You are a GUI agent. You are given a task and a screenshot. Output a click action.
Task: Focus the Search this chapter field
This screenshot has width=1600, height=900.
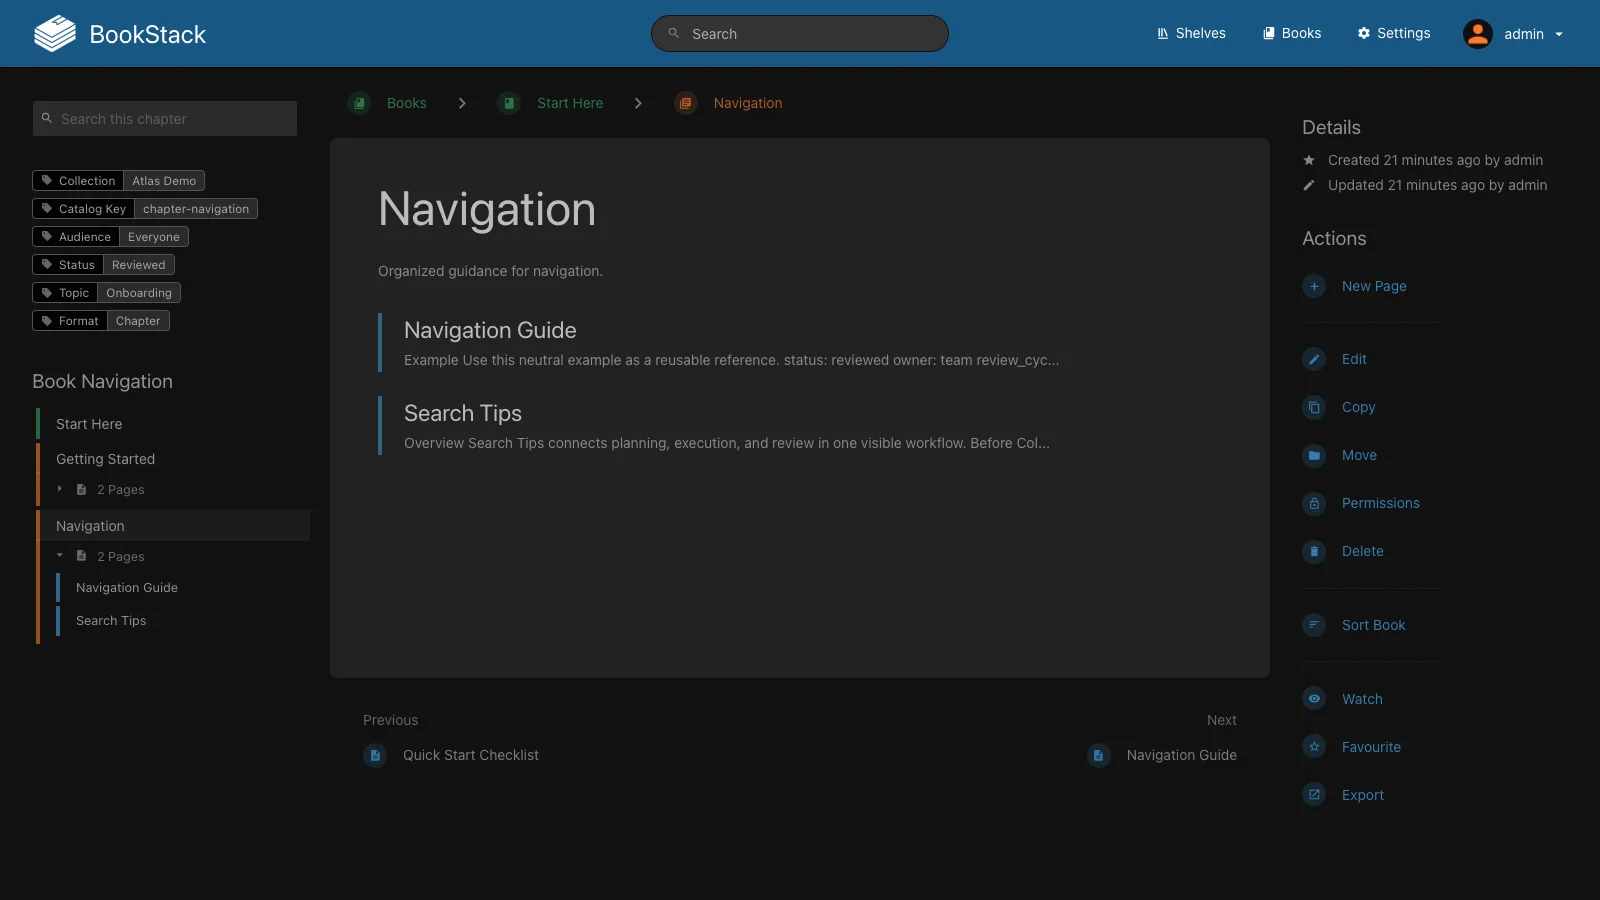point(165,118)
